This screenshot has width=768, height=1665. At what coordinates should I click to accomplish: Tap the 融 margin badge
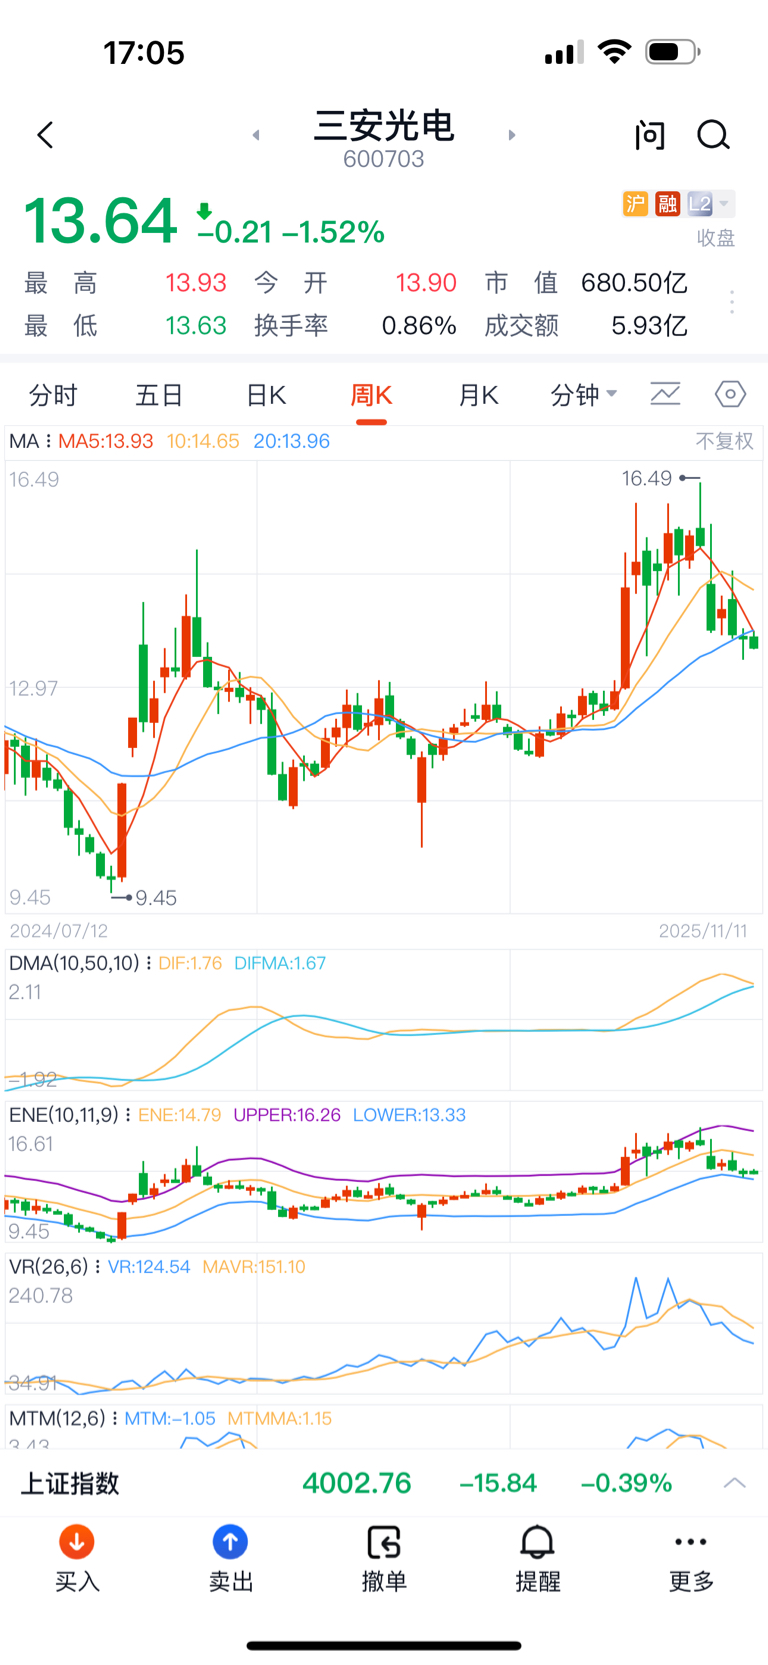pos(667,204)
